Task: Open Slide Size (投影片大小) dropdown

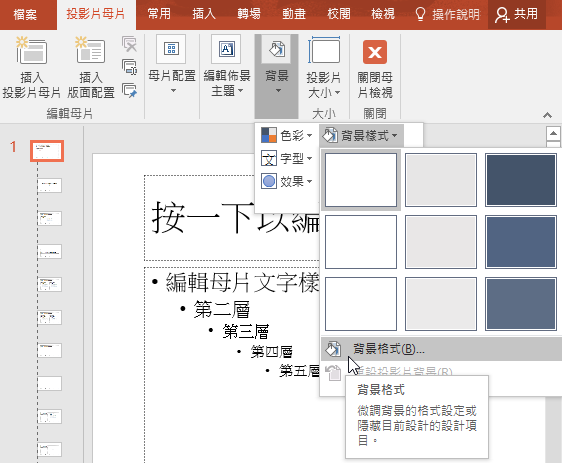Action: tap(324, 67)
